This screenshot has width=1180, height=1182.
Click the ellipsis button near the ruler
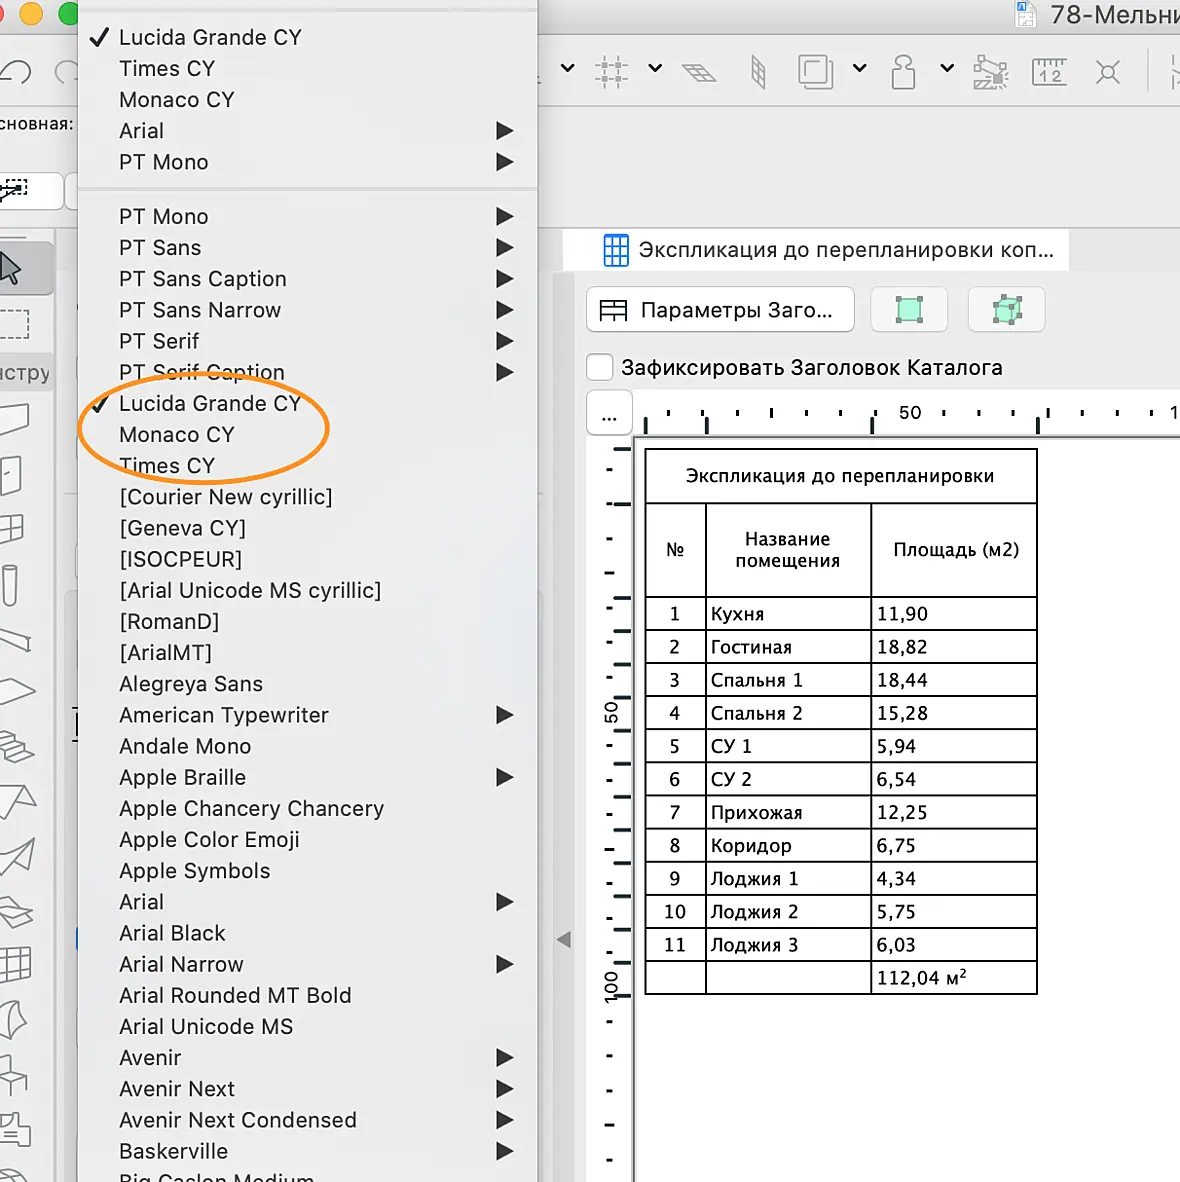point(609,413)
